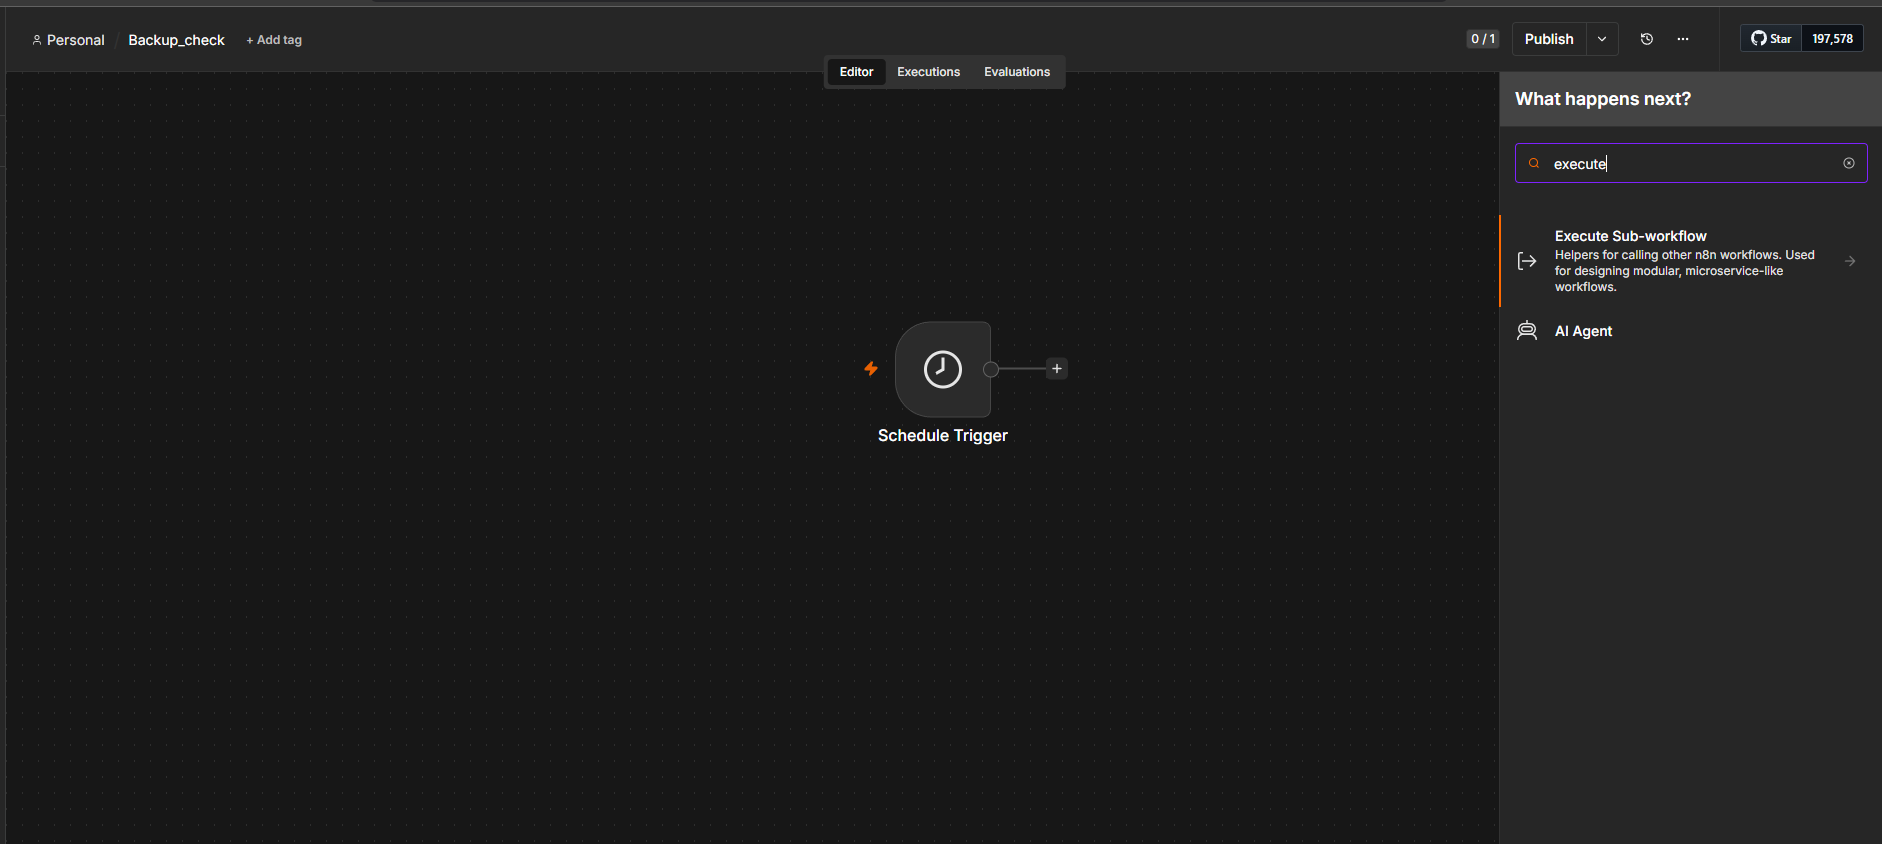Screen dimensions: 1882x844
Task: Click the Schedule Trigger output connector dot
Action: click(991, 369)
